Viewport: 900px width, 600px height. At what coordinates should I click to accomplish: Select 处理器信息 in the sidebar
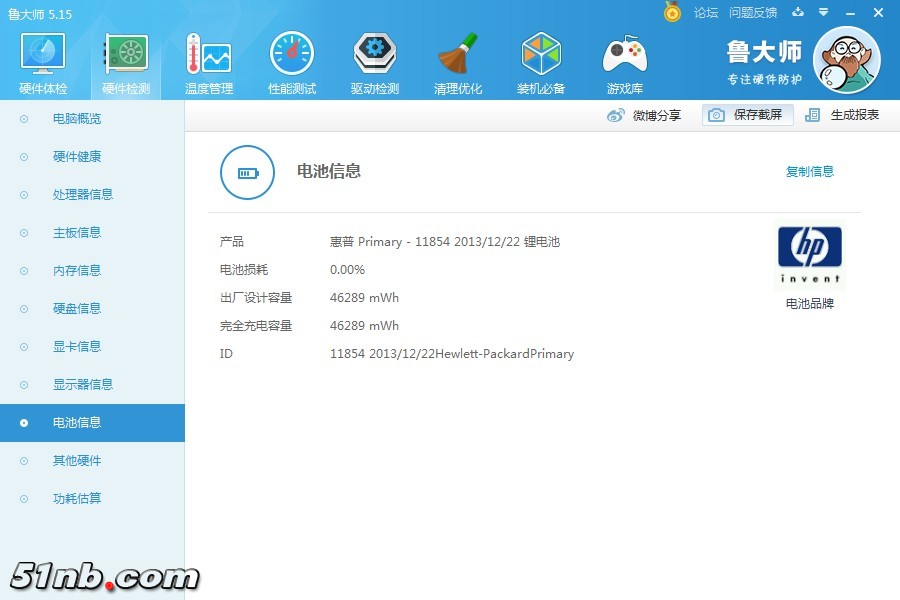(x=83, y=195)
